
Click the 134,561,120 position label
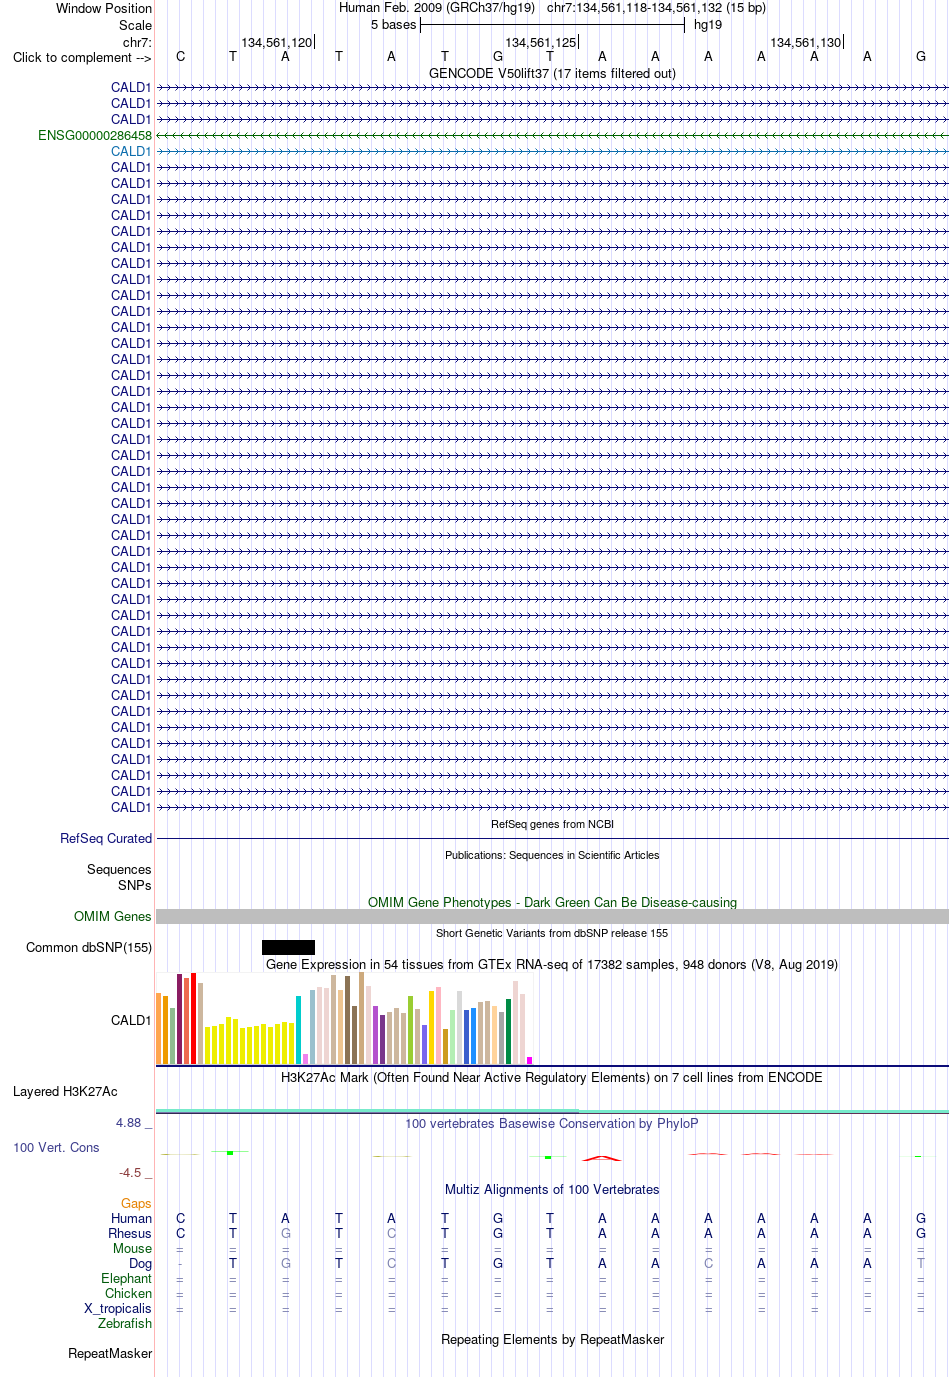[277, 42]
